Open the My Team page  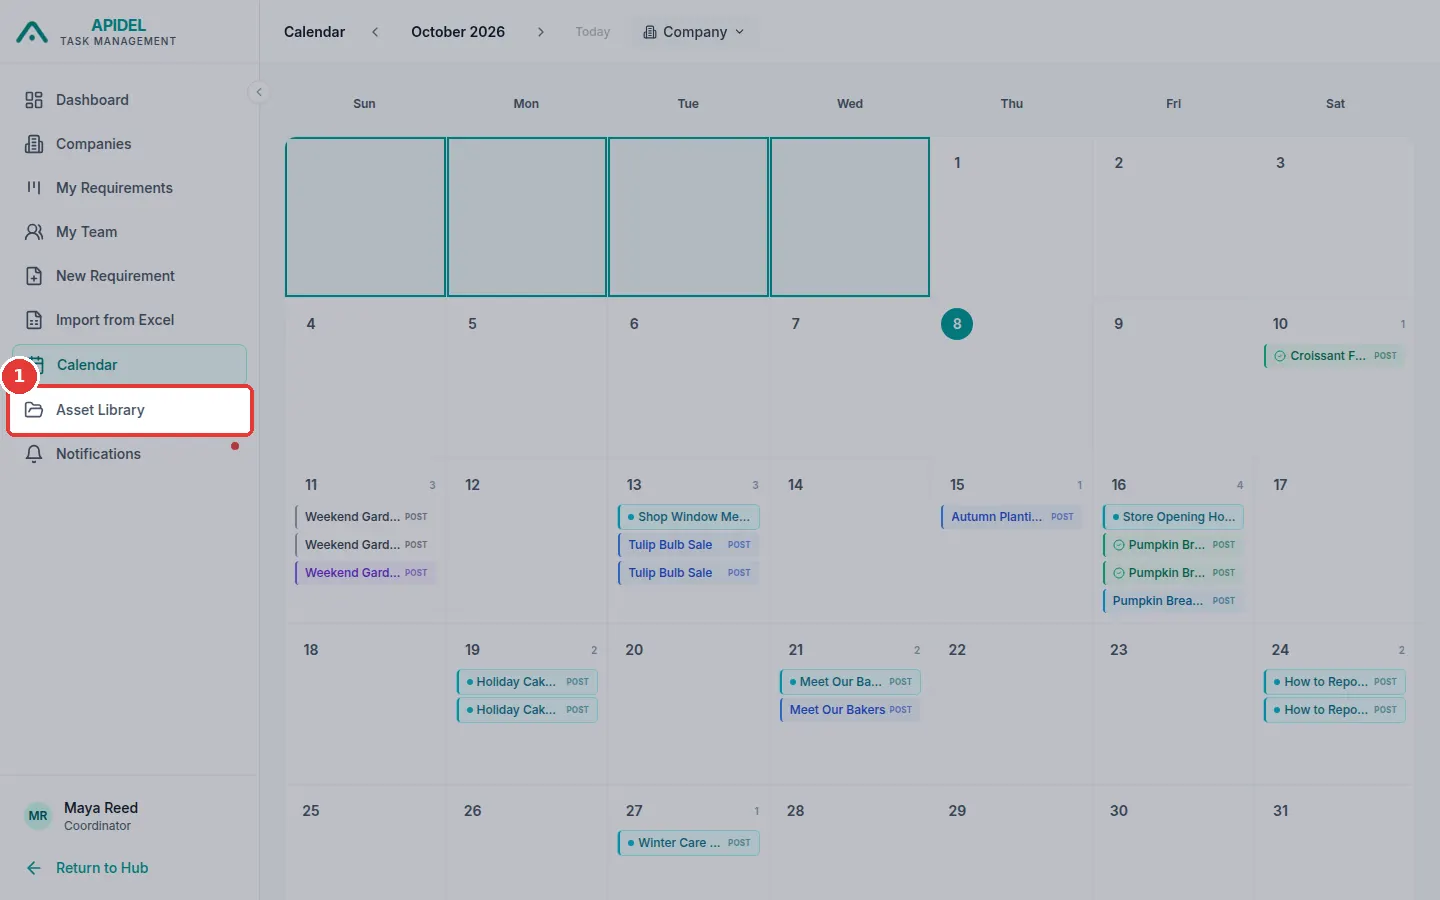click(x=130, y=232)
